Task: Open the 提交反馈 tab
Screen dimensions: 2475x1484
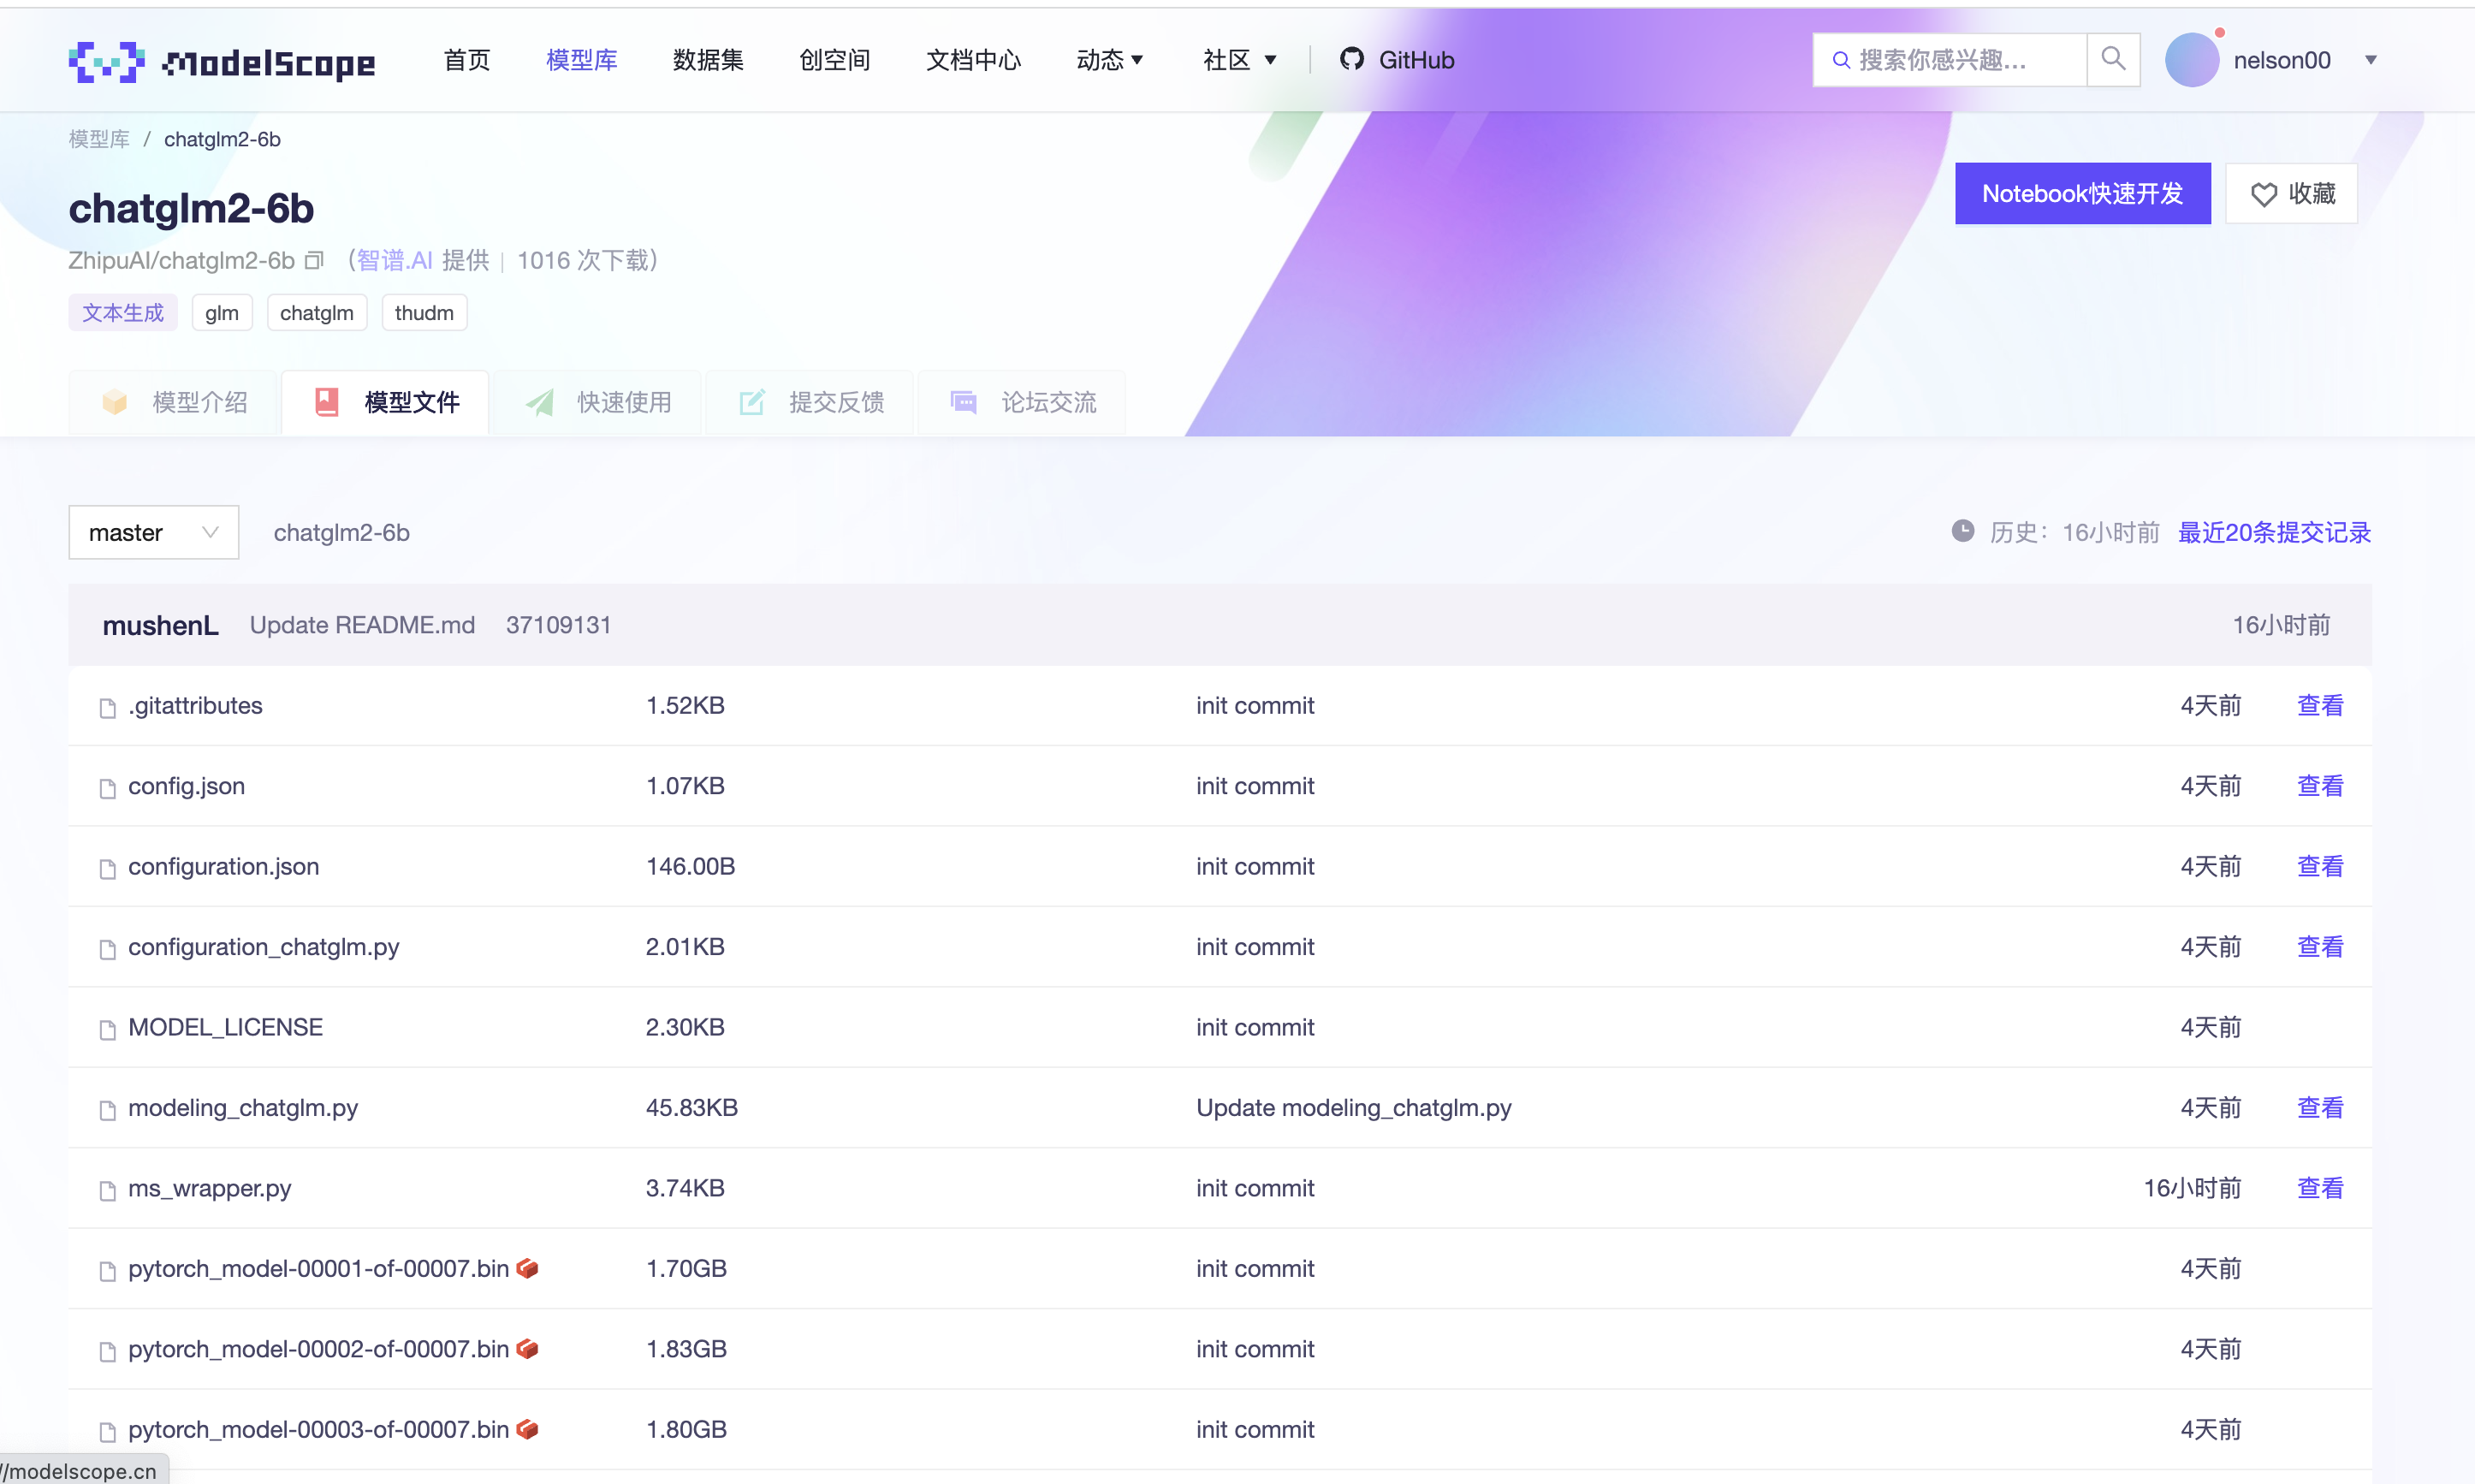Action: tap(810, 402)
